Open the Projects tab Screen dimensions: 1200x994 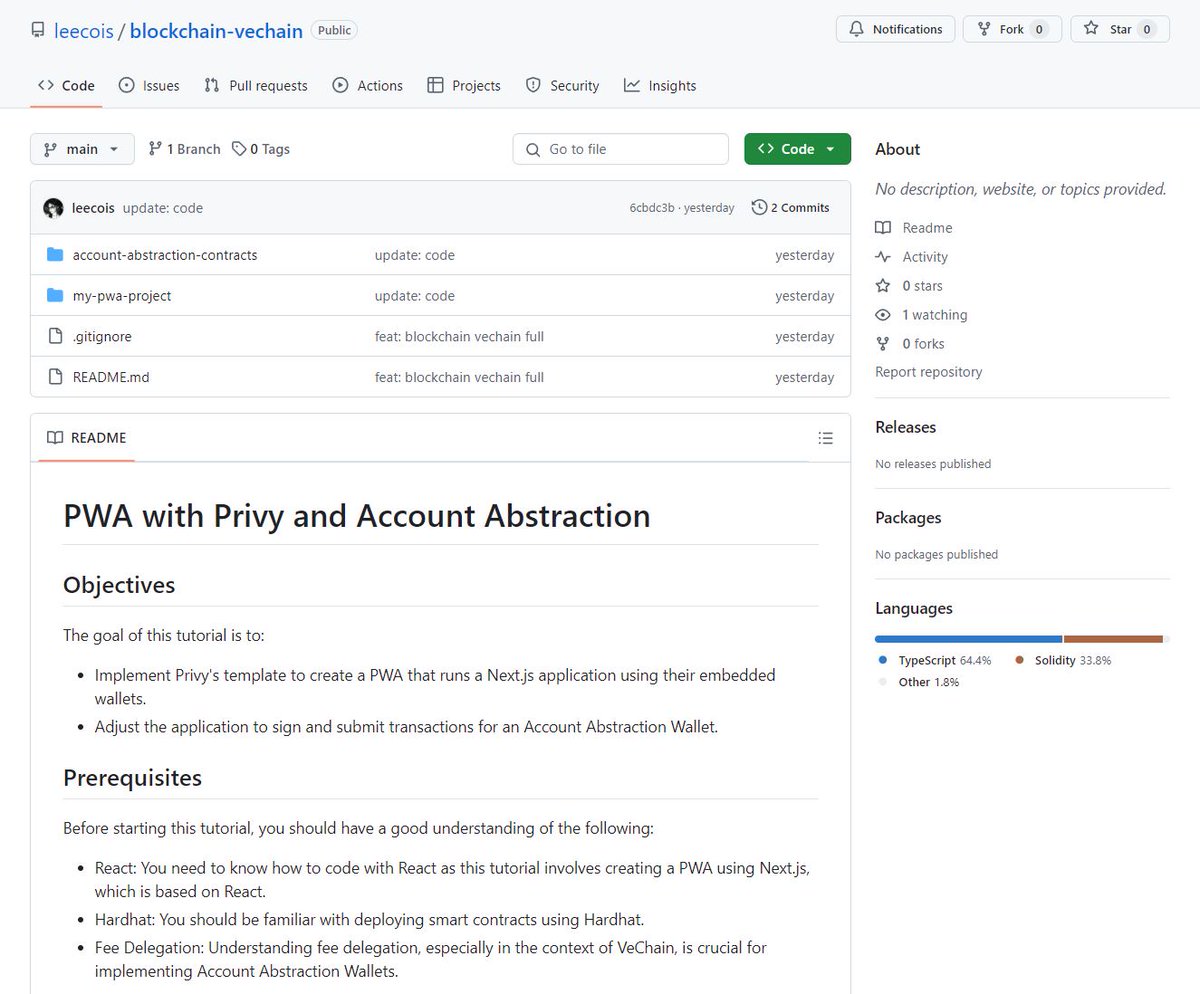pos(464,86)
